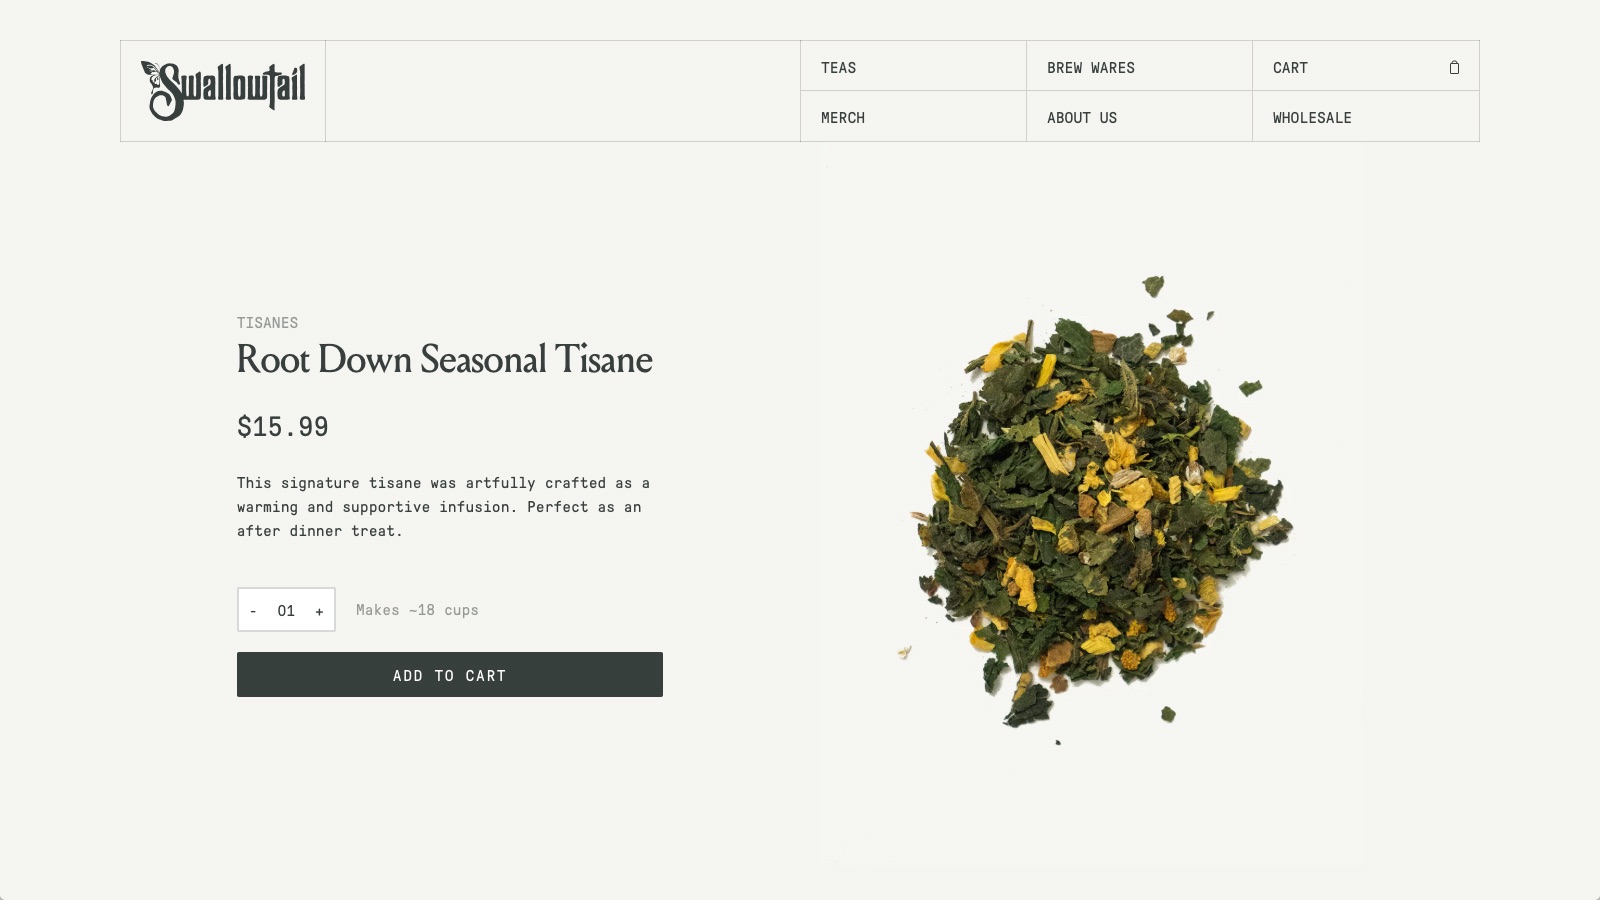Click the shopping bag cart icon
Image resolution: width=1600 pixels, height=900 pixels.
click(x=1454, y=67)
